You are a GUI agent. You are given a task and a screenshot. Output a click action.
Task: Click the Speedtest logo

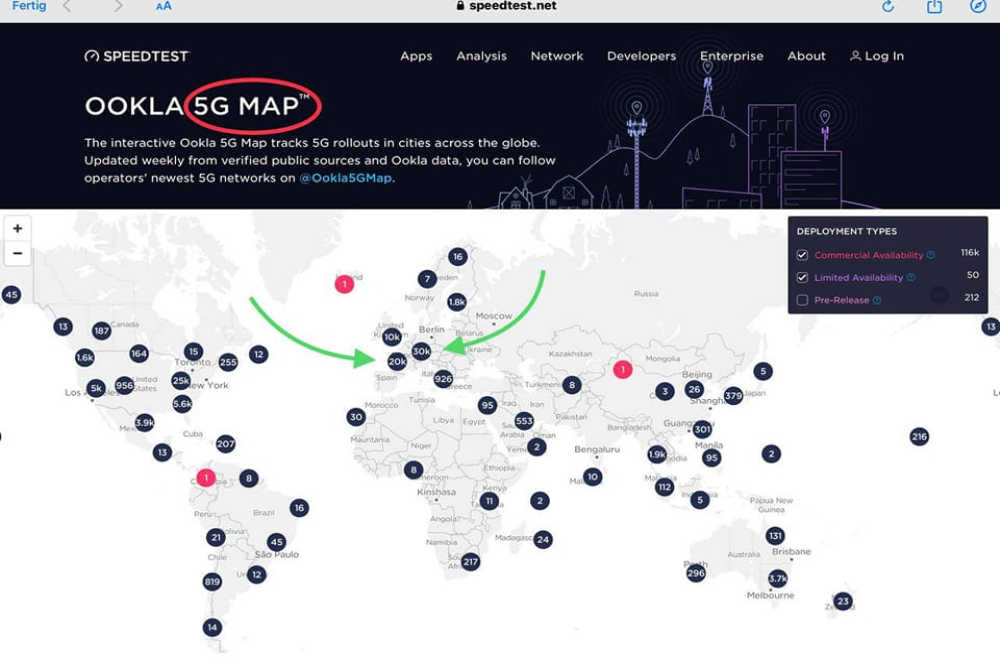(x=136, y=56)
